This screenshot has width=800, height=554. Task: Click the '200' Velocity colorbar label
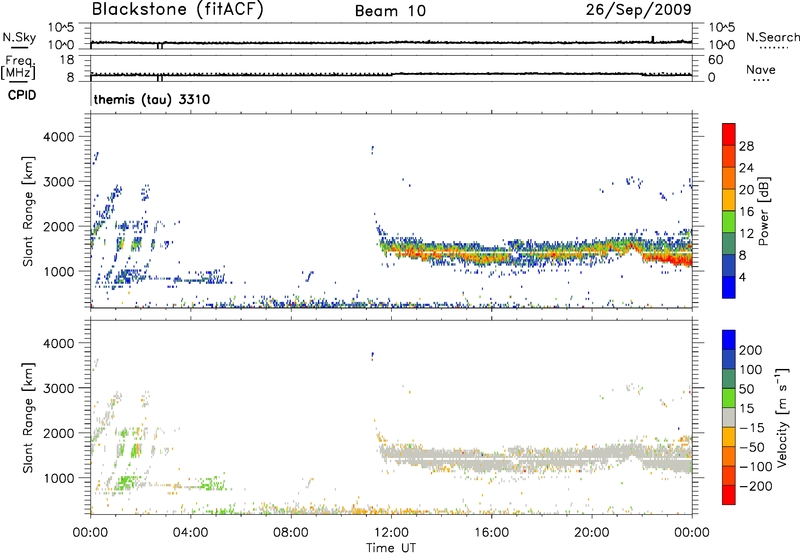(x=751, y=350)
